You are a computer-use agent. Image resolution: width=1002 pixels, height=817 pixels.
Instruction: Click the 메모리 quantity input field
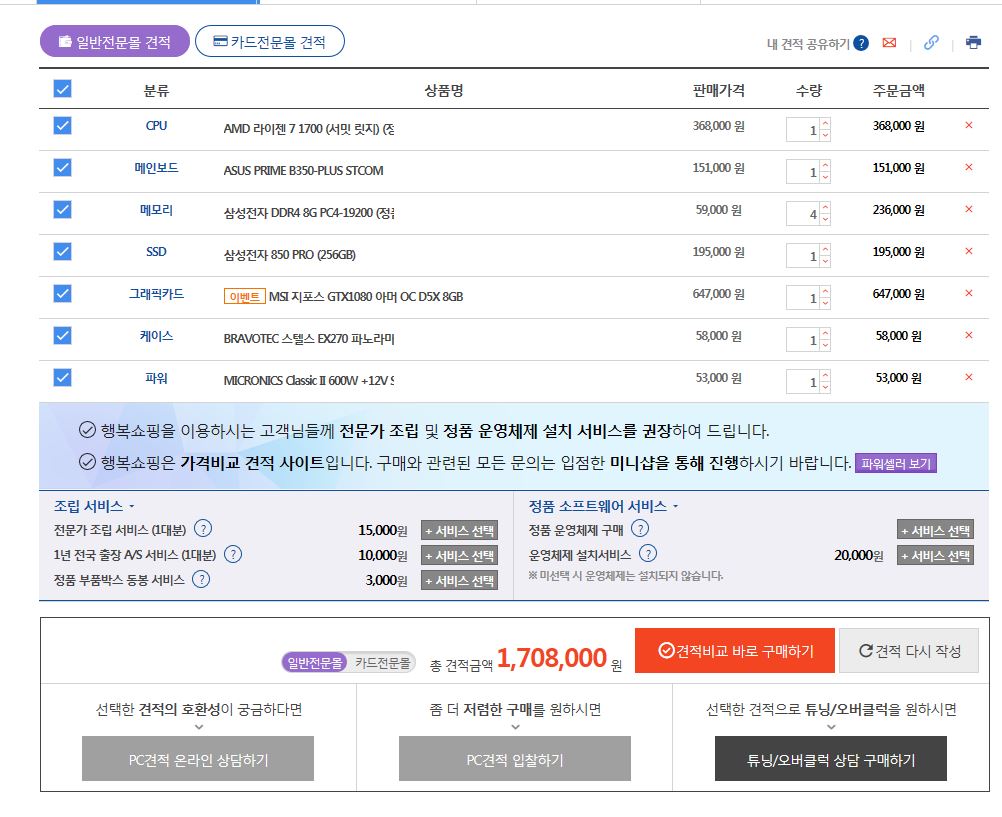tap(803, 214)
